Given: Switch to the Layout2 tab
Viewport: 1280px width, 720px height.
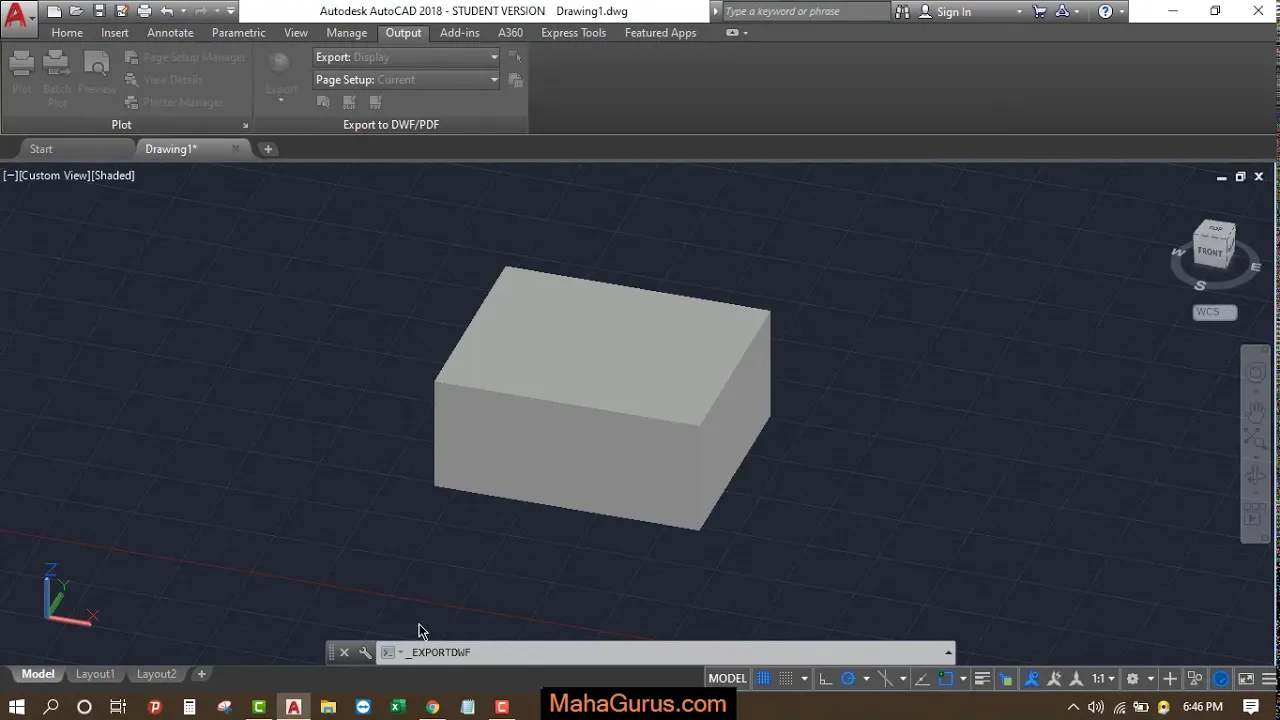Looking at the screenshot, I should point(156,674).
